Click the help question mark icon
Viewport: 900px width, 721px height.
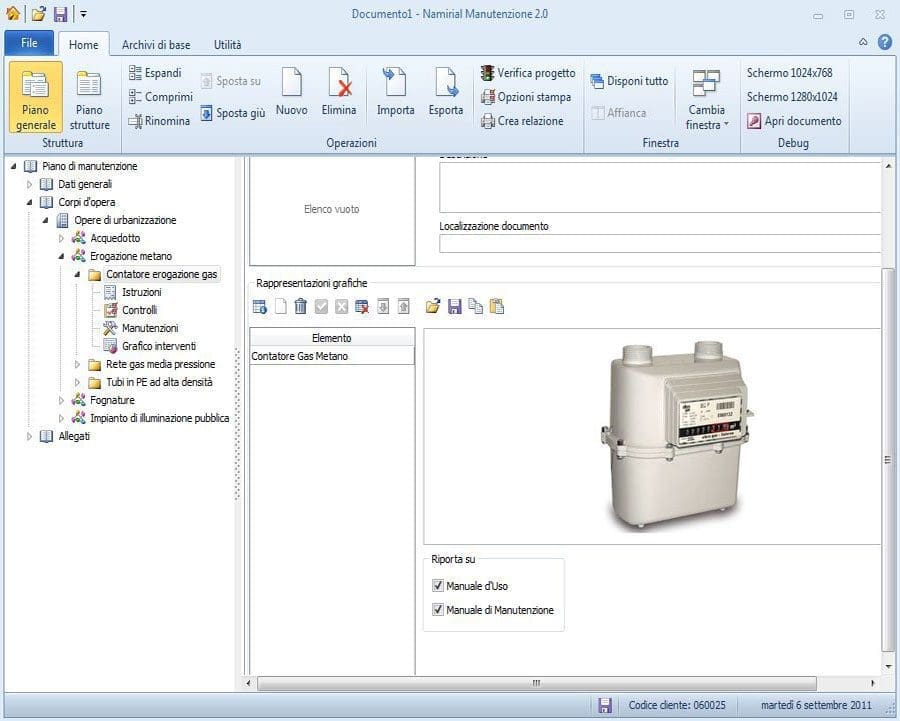(884, 42)
